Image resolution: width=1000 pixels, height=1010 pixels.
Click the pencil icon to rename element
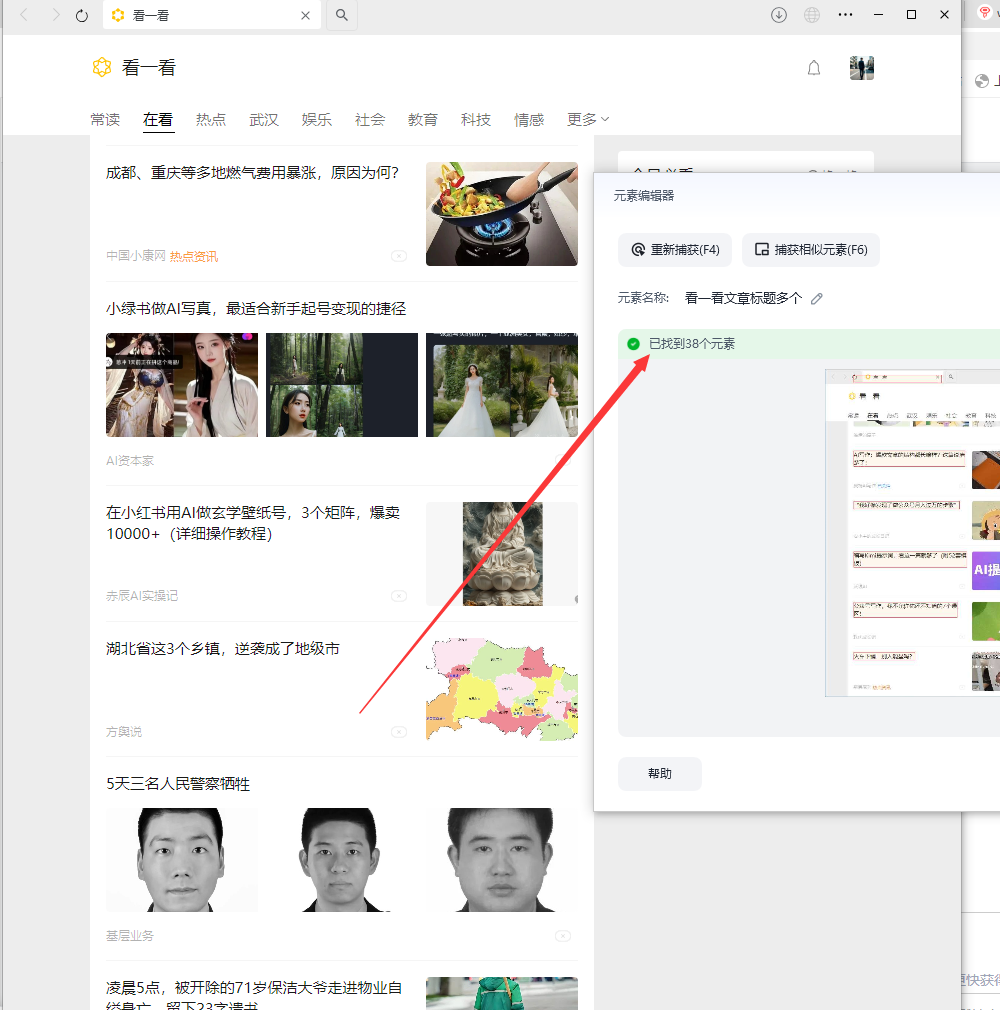(x=817, y=298)
